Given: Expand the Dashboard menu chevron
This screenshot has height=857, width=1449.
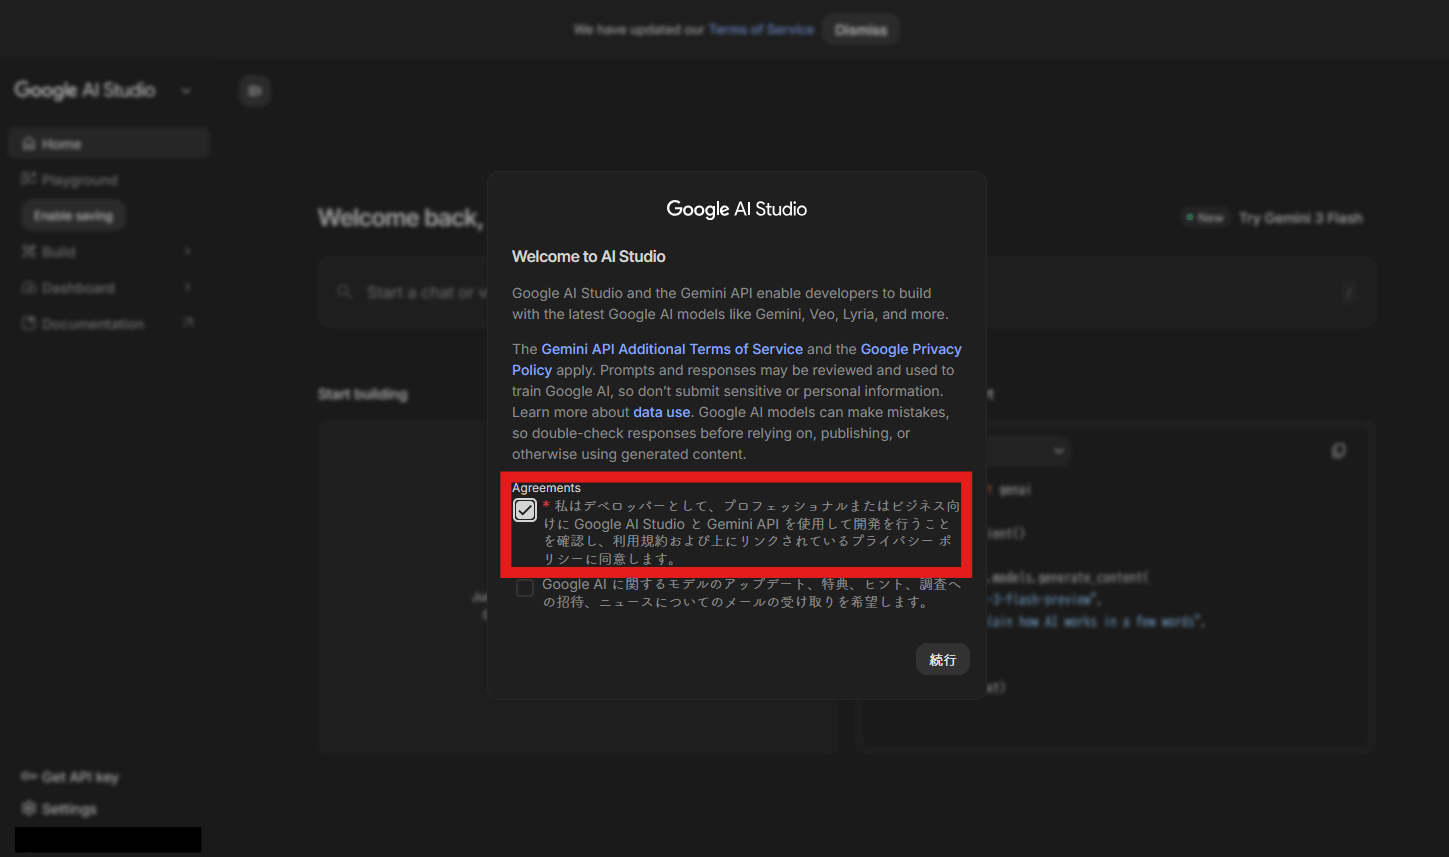Looking at the screenshot, I should 188,288.
